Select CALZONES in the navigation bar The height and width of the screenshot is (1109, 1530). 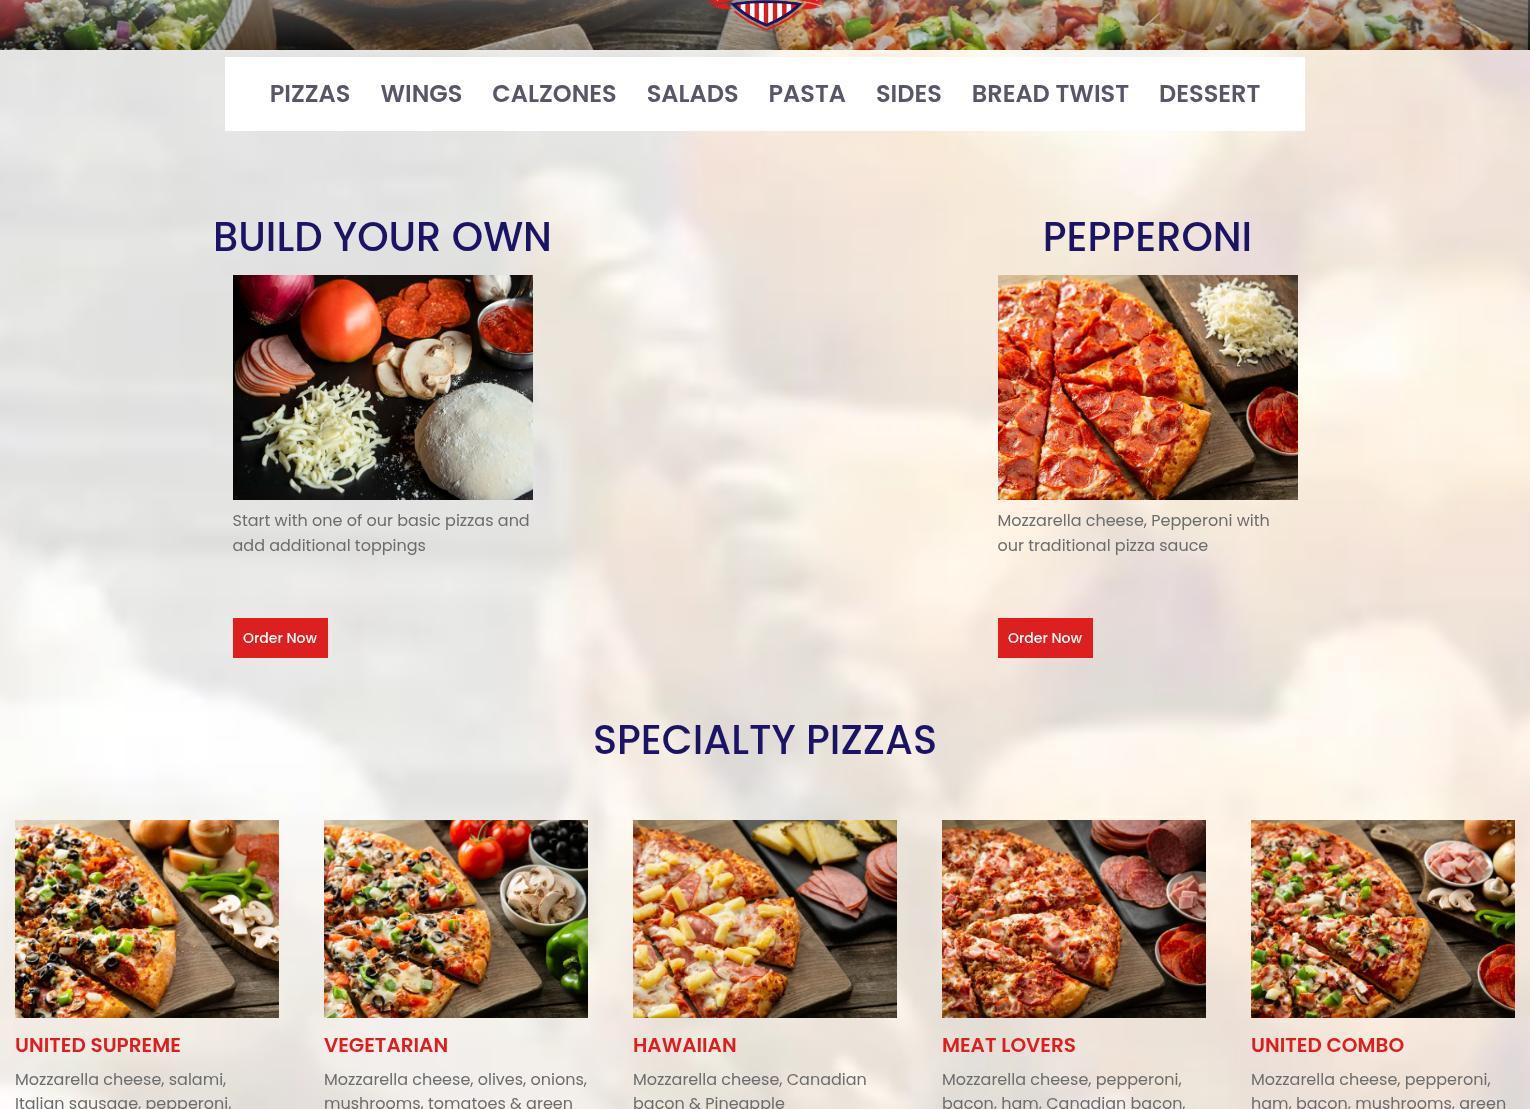coord(554,94)
